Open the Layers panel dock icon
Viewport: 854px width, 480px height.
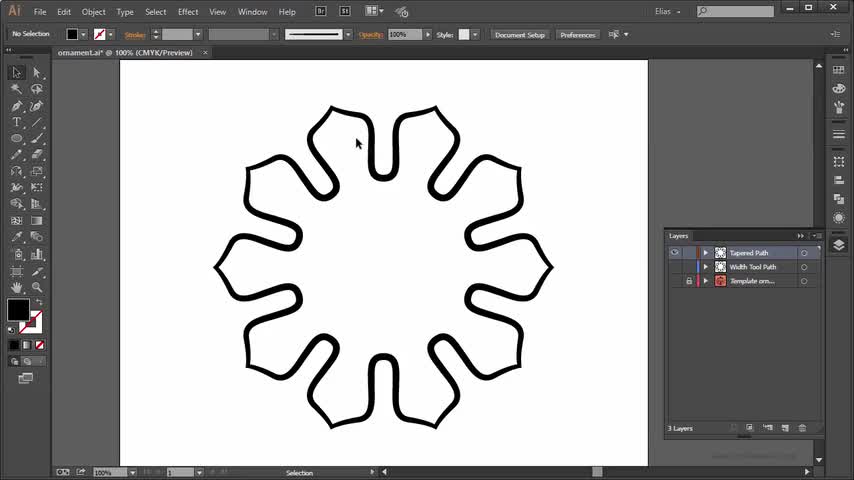pyautogui.click(x=839, y=245)
